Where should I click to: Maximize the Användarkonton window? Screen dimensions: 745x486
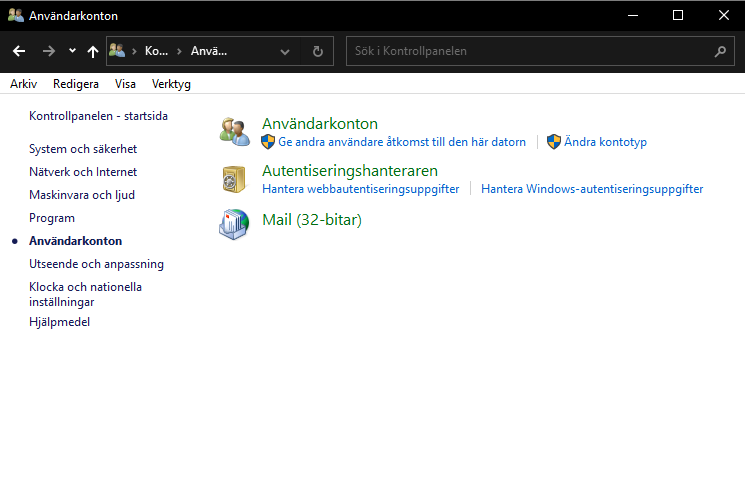[x=678, y=15]
